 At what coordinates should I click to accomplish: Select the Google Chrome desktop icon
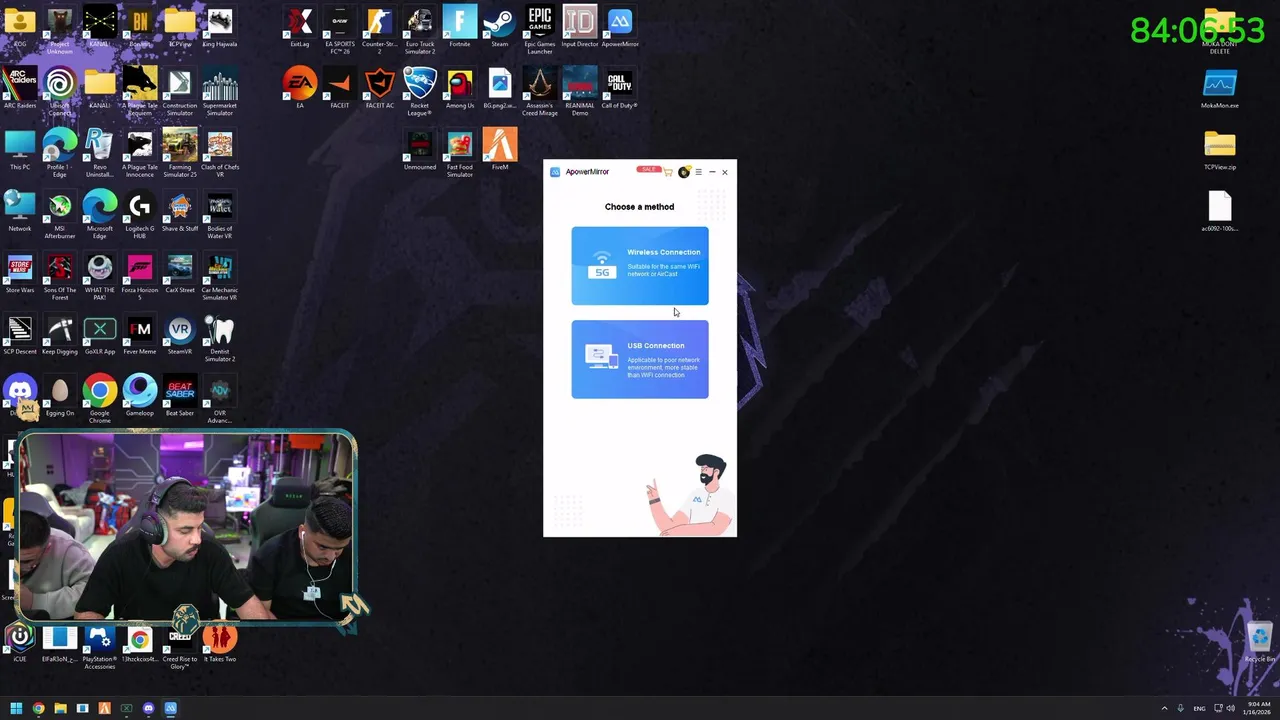pos(100,399)
